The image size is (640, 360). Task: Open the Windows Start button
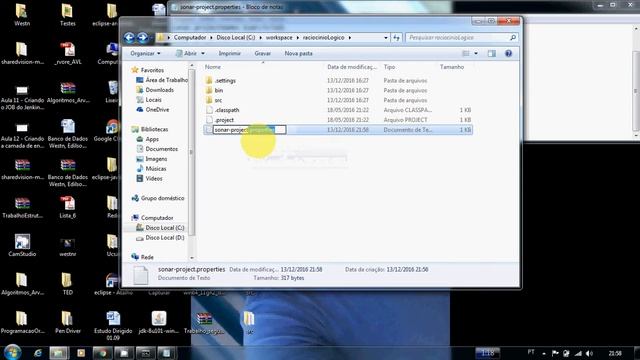point(12,353)
